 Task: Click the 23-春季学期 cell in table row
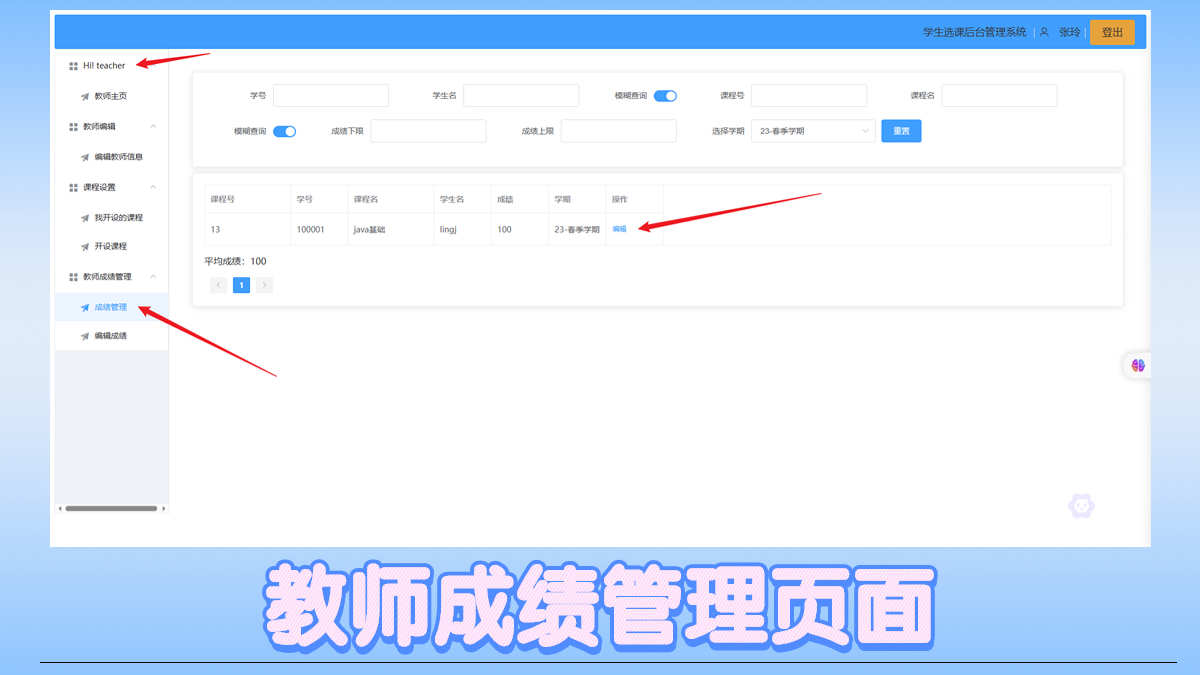[577, 229]
